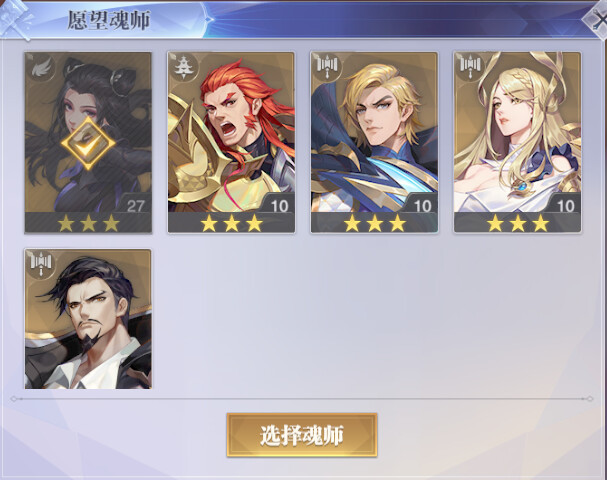Viewport: 607px width, 480px height.
Task: Click the 选择魂师 confirm button
Action: point(302,435)
